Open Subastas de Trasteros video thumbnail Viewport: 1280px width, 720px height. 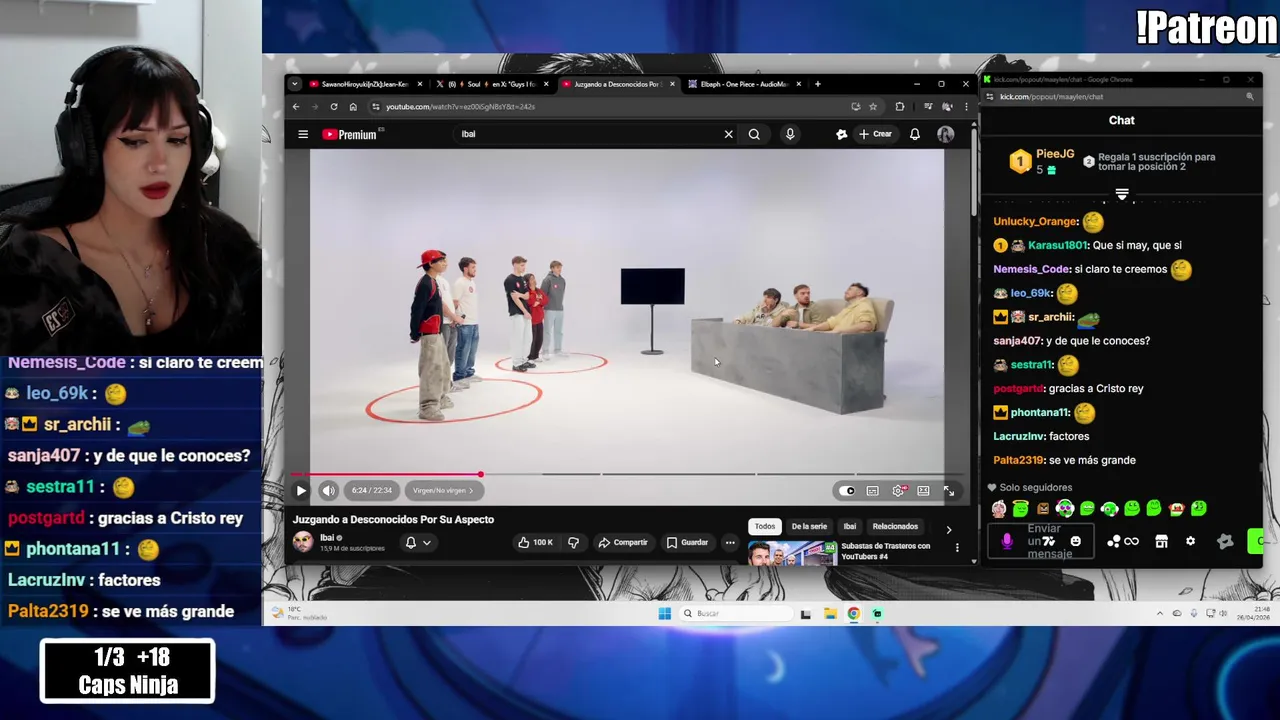792,553
